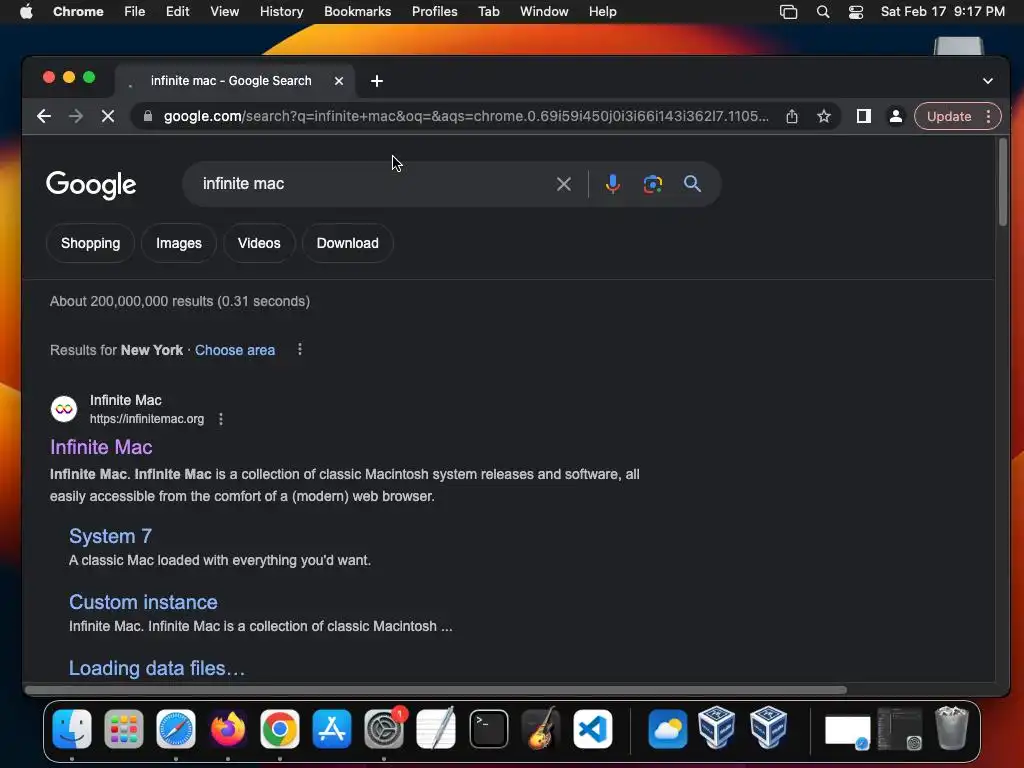Open Finder from the dock
The image size is (1024, 768).
point(72,728)
